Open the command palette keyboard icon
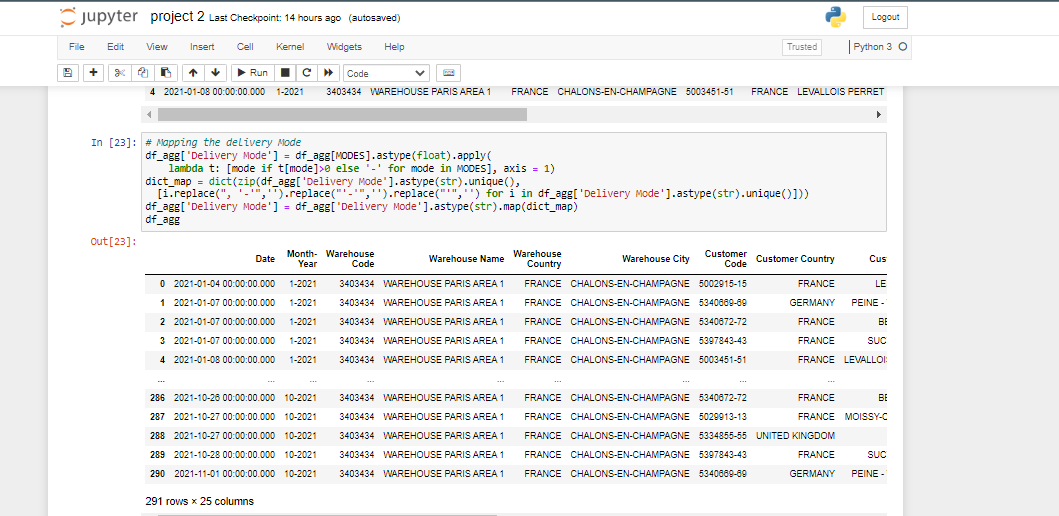 (x=448, y=73)
